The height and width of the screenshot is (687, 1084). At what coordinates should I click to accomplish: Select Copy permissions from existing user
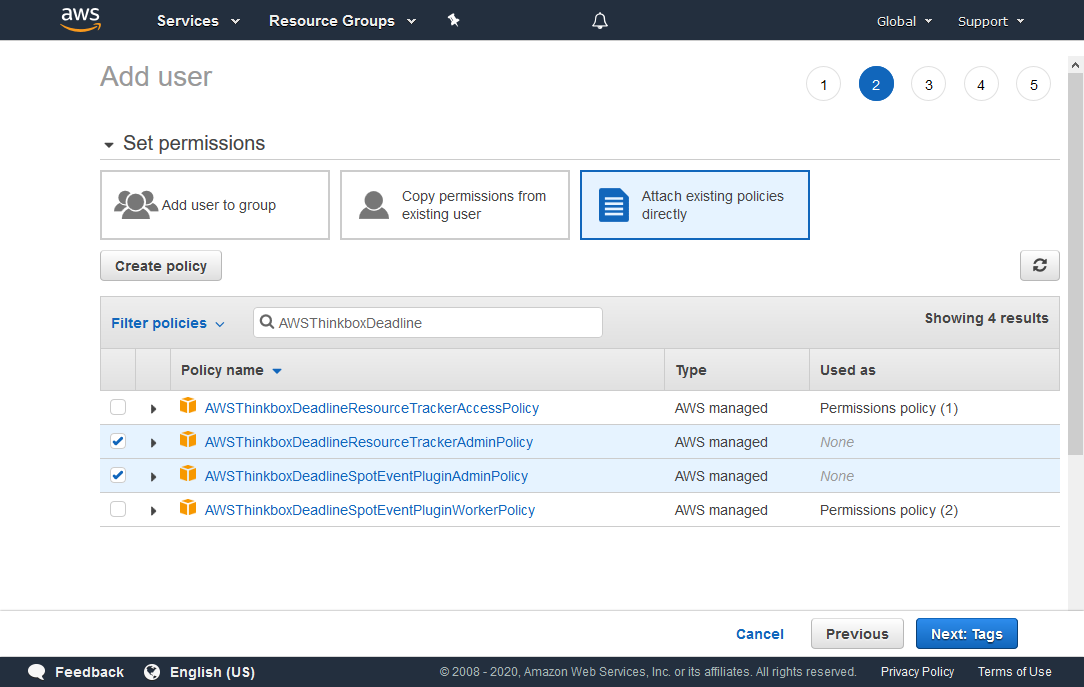(x=455, y=205)
